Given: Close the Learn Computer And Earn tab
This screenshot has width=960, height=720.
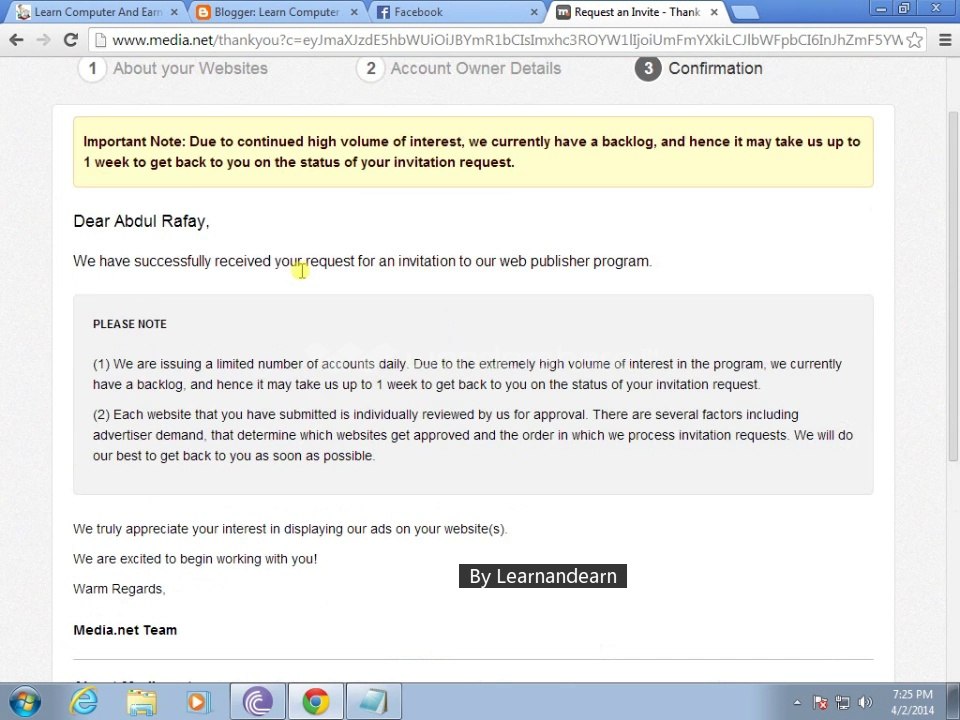Looking at the screenshot, I should (174, 12).
